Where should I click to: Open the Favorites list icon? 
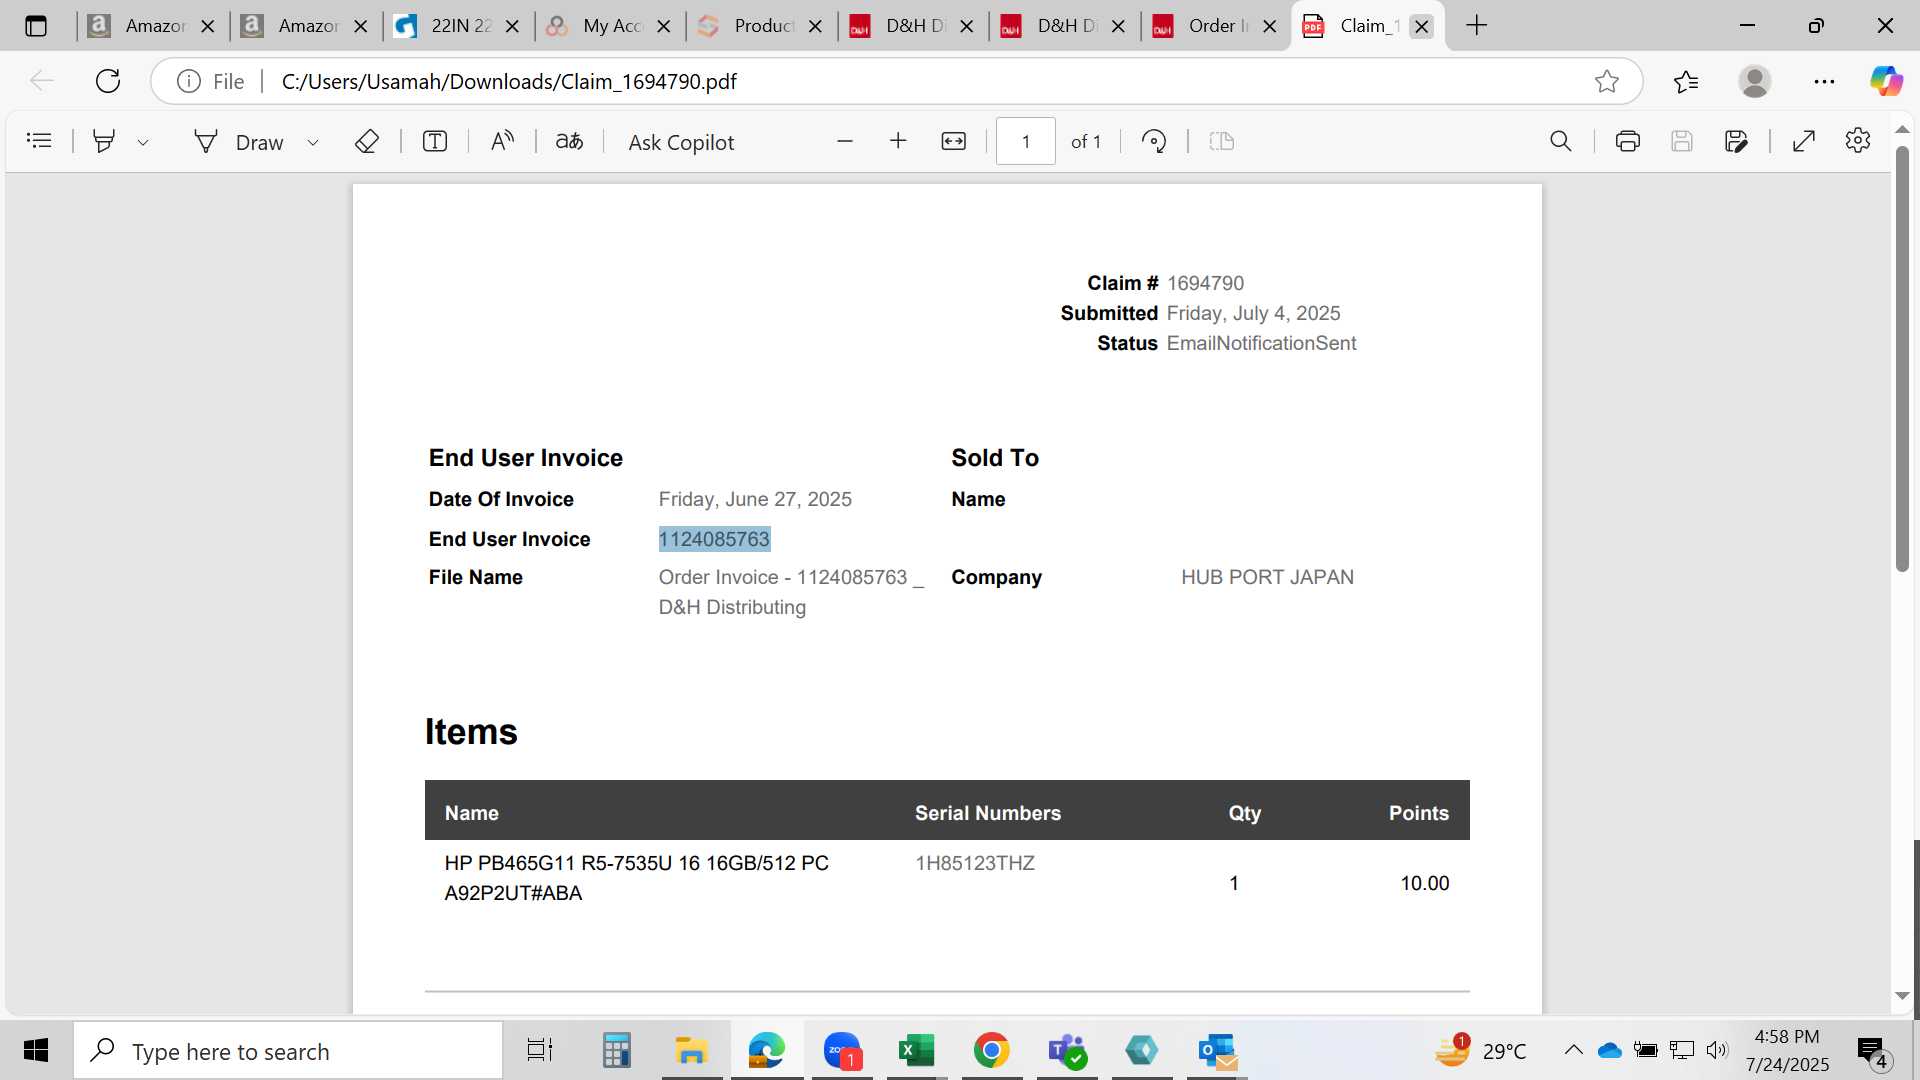(x=1686, y=81)
